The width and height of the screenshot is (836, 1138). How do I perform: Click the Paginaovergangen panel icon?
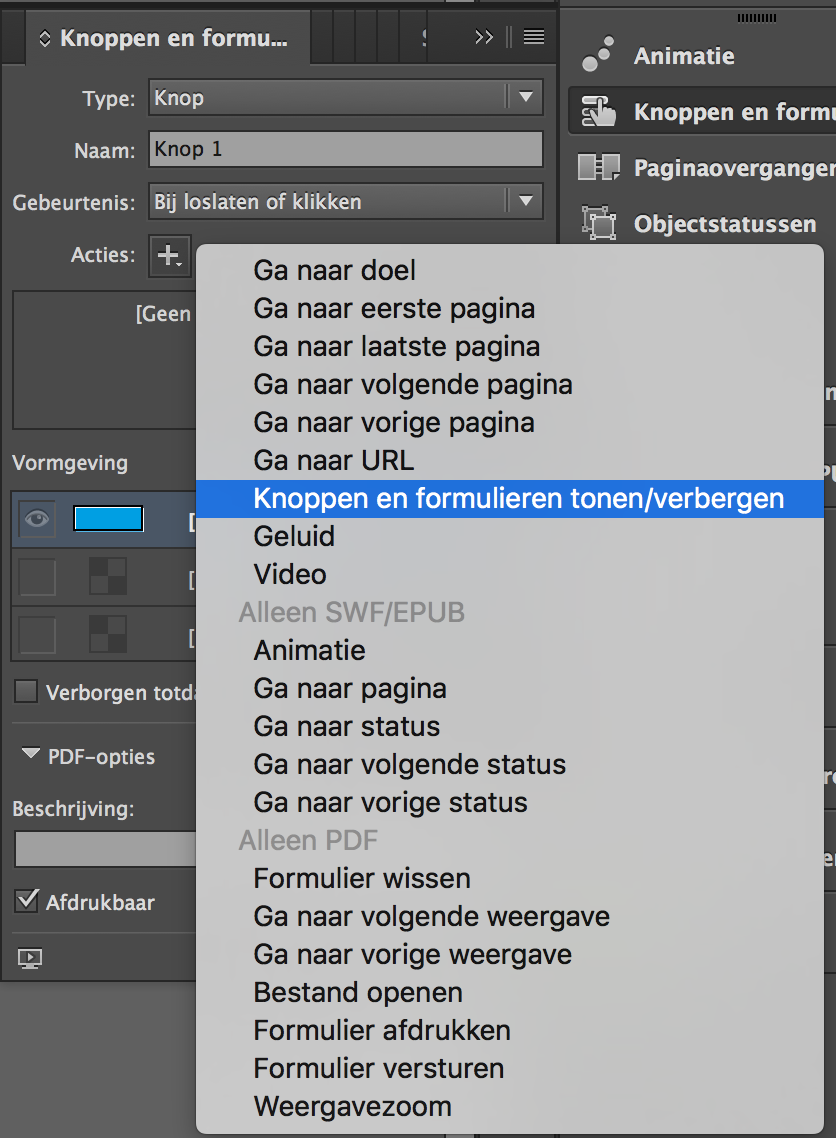click(x=599, y=168)
